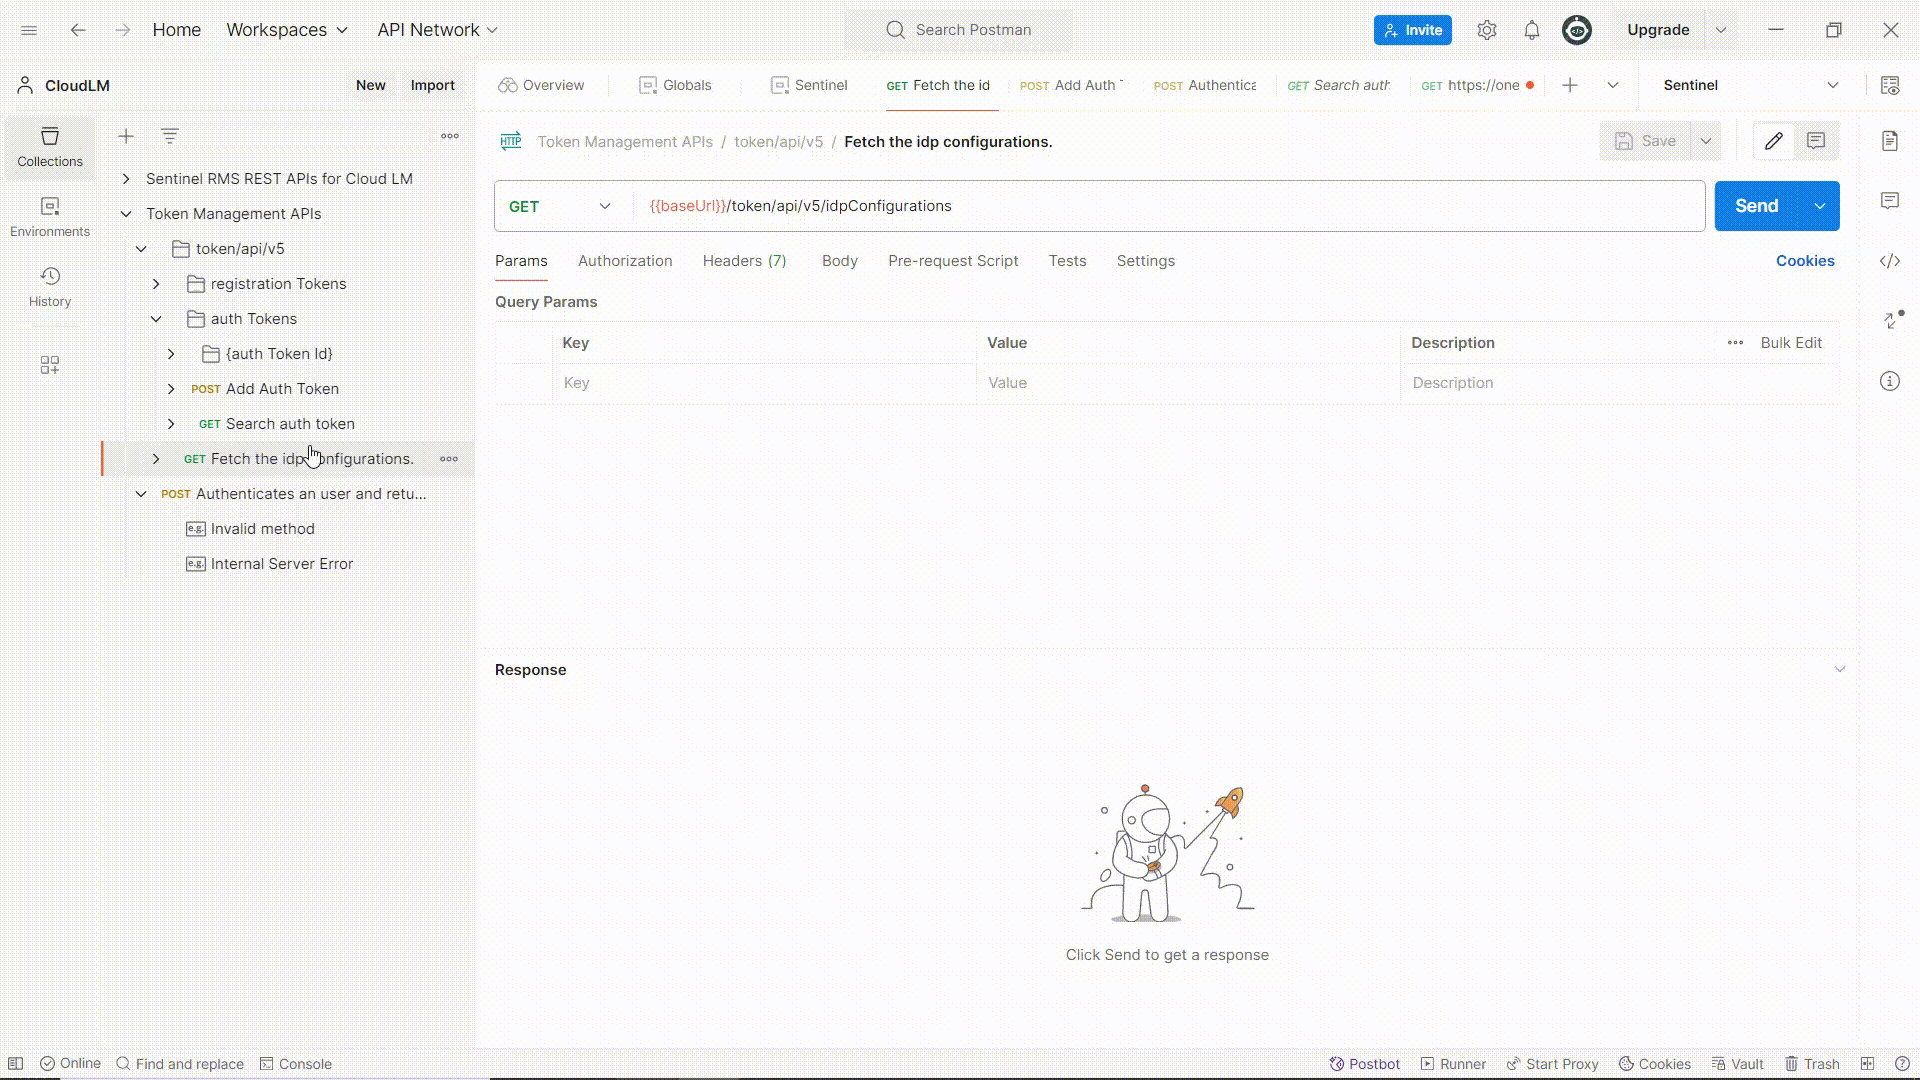This screenshot has height=1080, width=1920.
Task: Switch to the Authorization tab
Action: click(x=625, y=261)
